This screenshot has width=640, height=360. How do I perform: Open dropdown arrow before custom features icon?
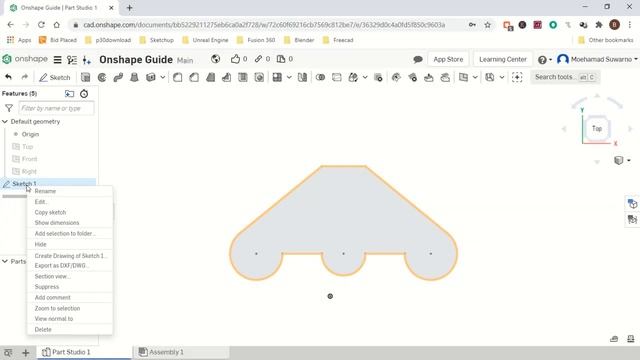[x=502, y=77]
